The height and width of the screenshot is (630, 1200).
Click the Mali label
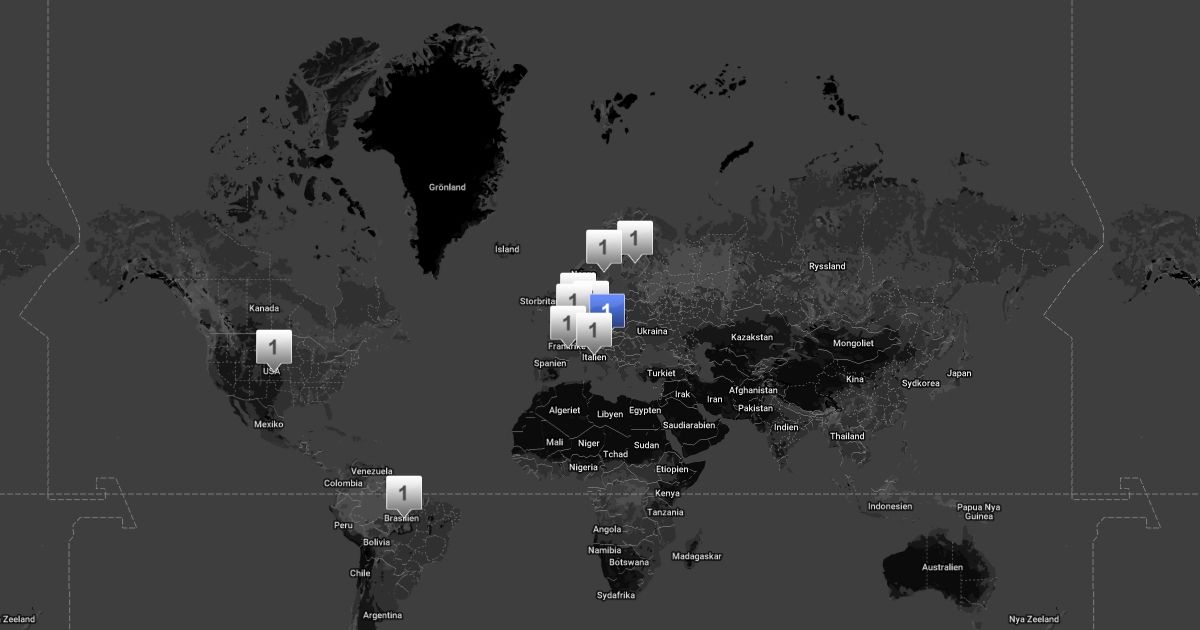[x=554, y=442]
